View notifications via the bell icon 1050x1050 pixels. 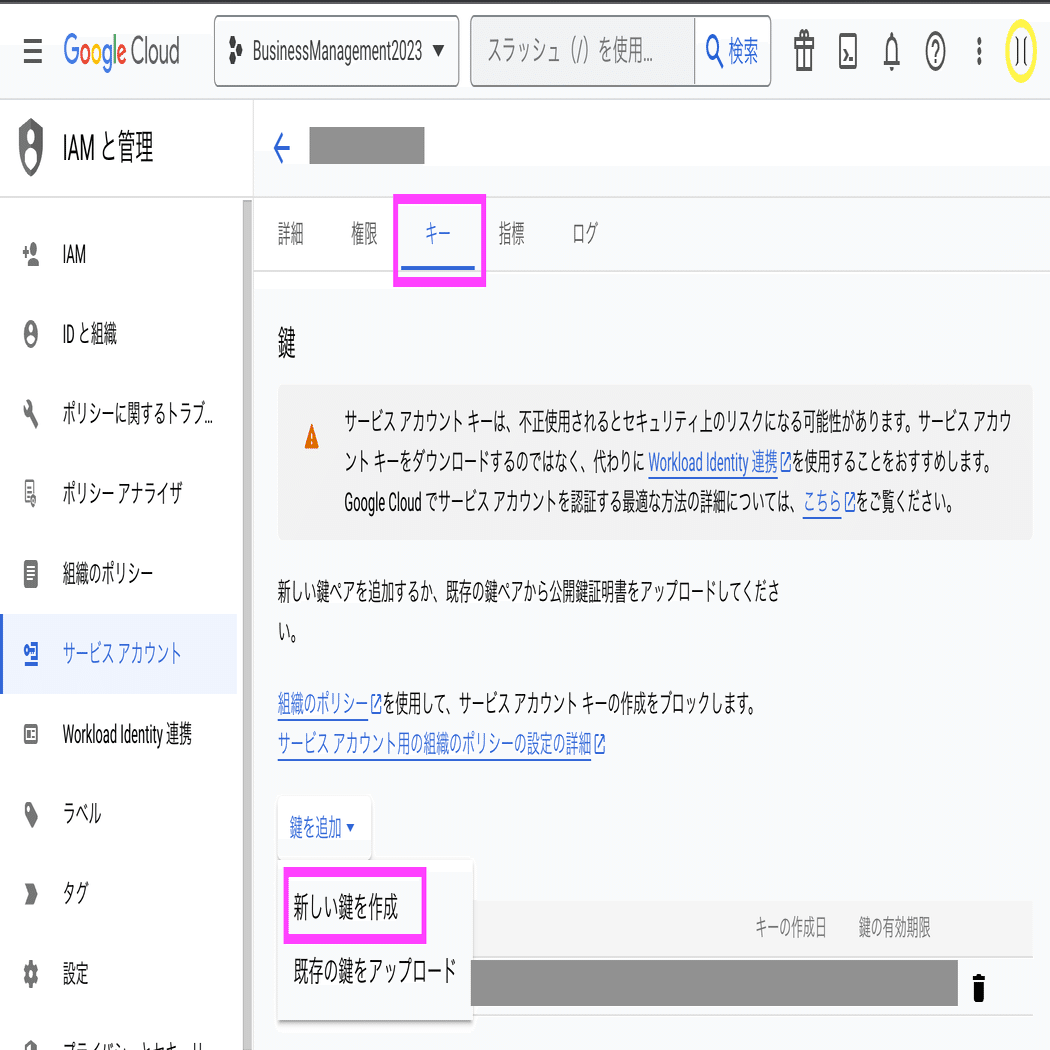click(891, 52)
